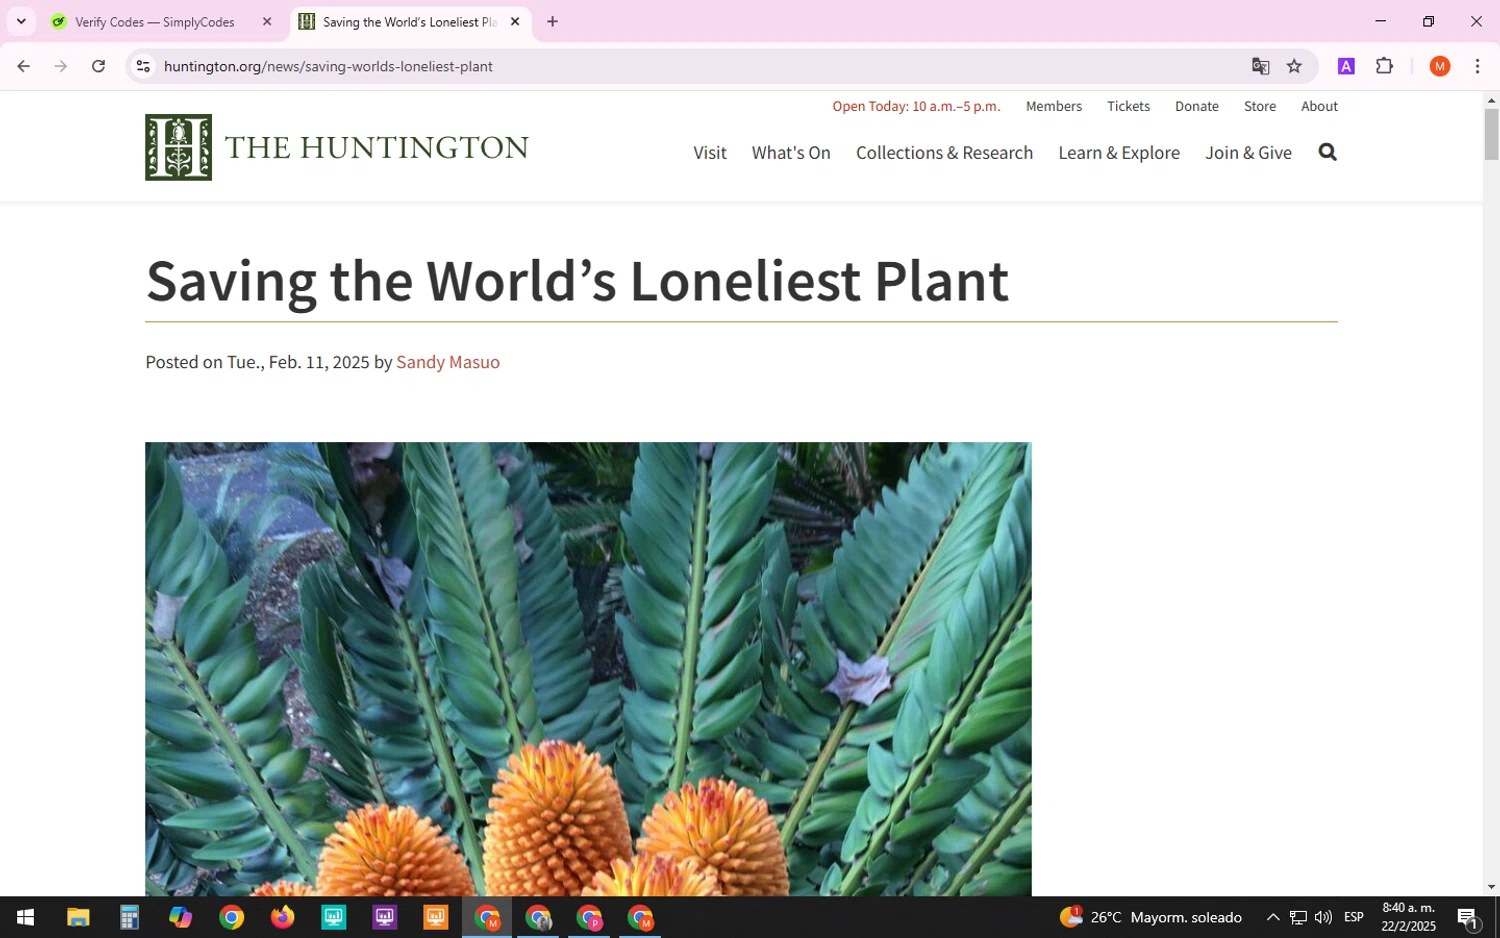This screenshot has height=938, width=1500.
Task: Open the weather widget 26°C Mayorm. soleado
Action: (x=1150, y=917)
